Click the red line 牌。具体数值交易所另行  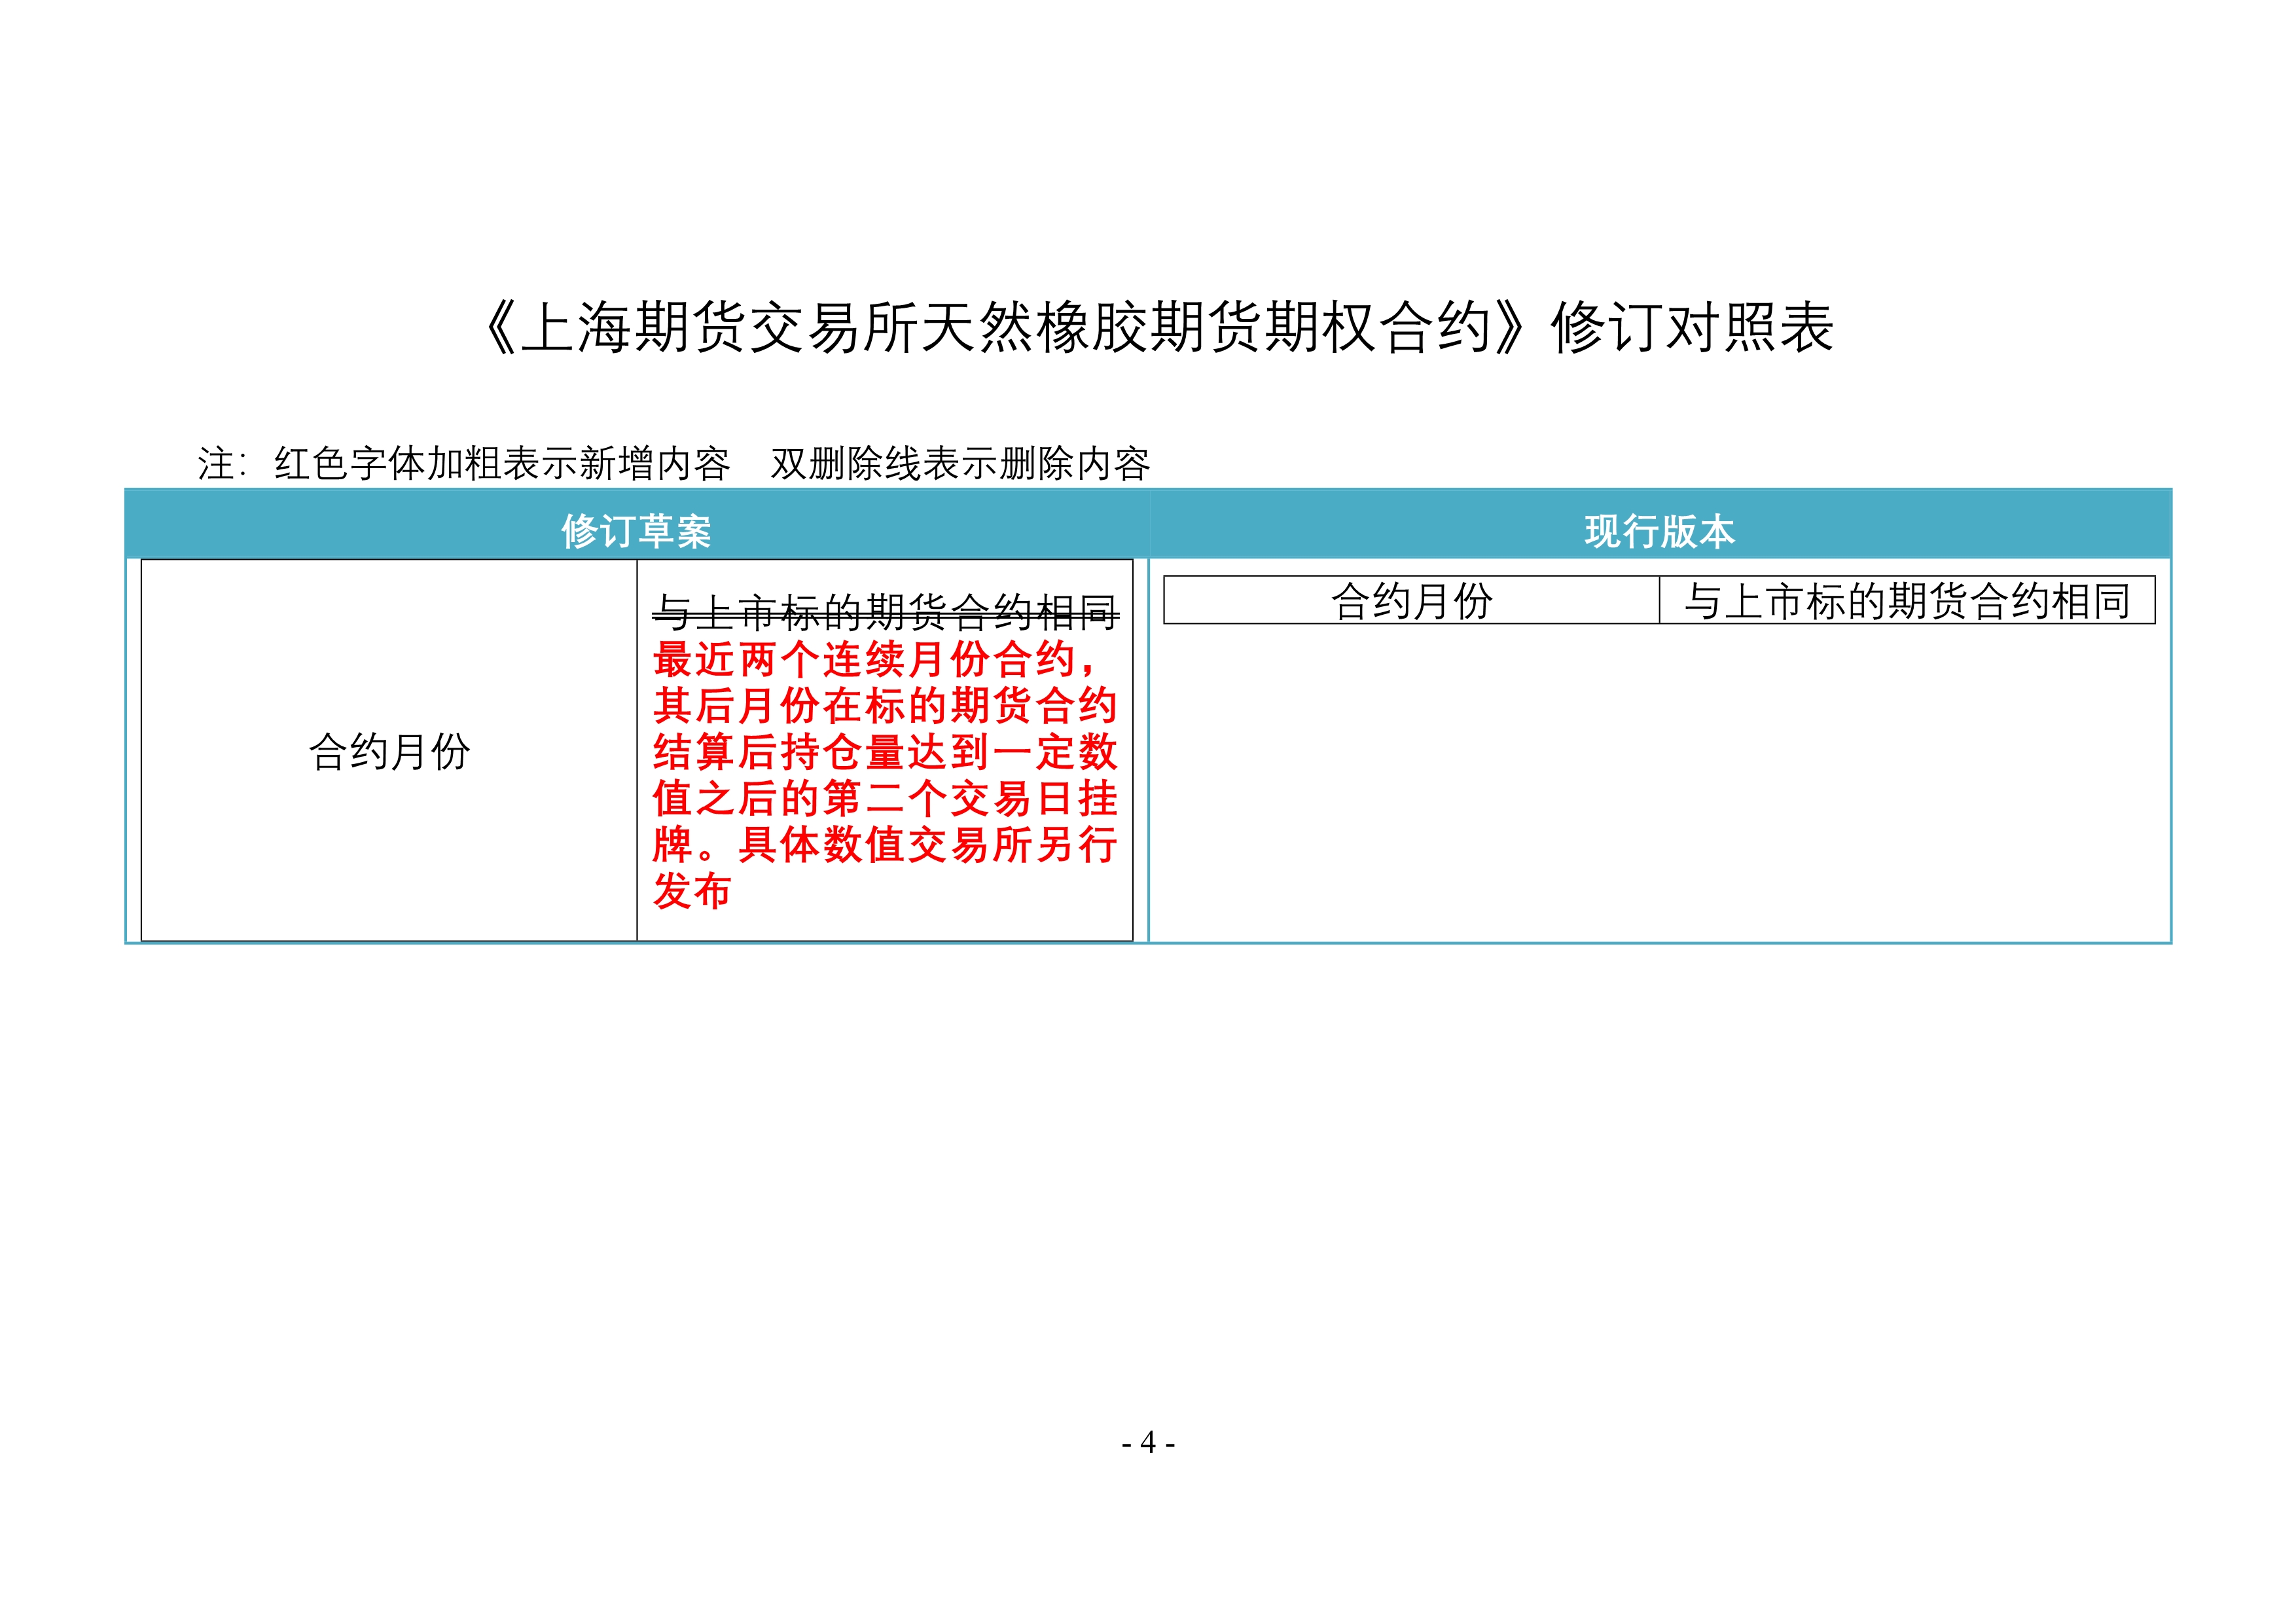click(x=885, y=844)
